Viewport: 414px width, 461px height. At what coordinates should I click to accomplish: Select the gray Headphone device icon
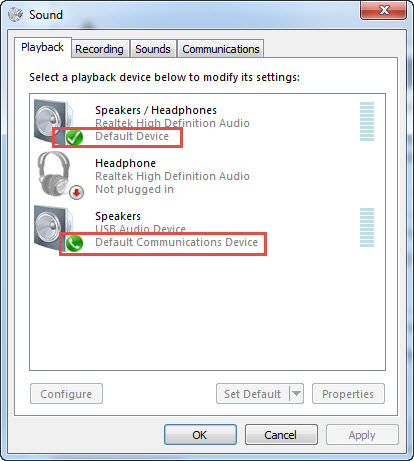point(55,173)
